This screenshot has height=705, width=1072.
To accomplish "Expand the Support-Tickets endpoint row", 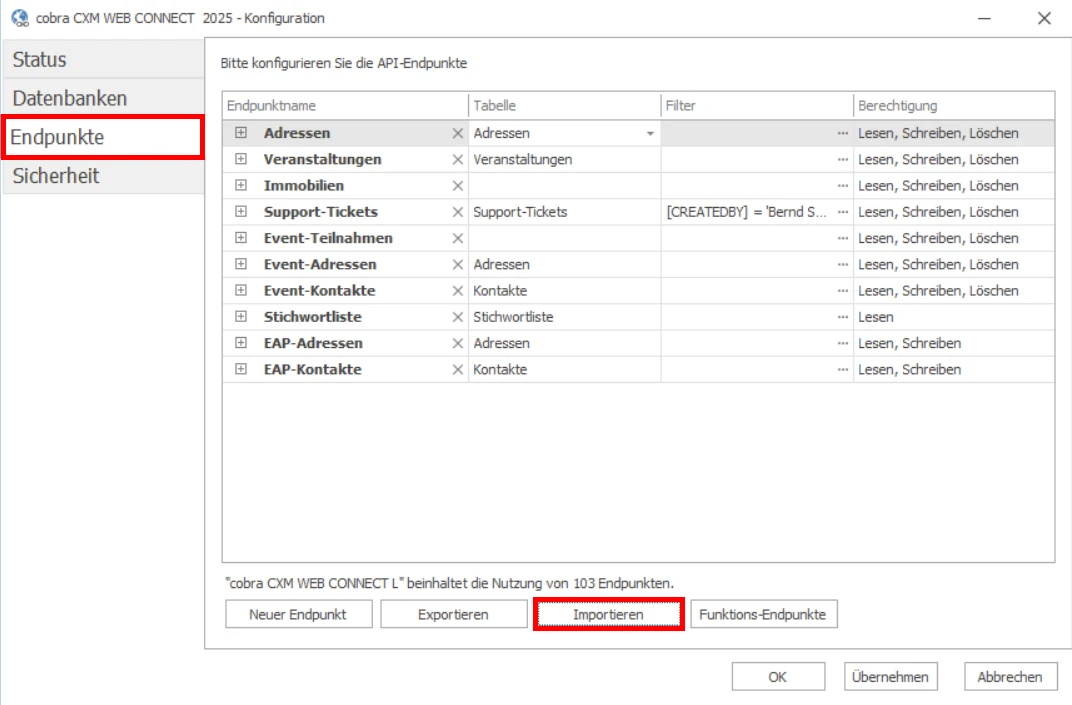I will click(241, 211).
